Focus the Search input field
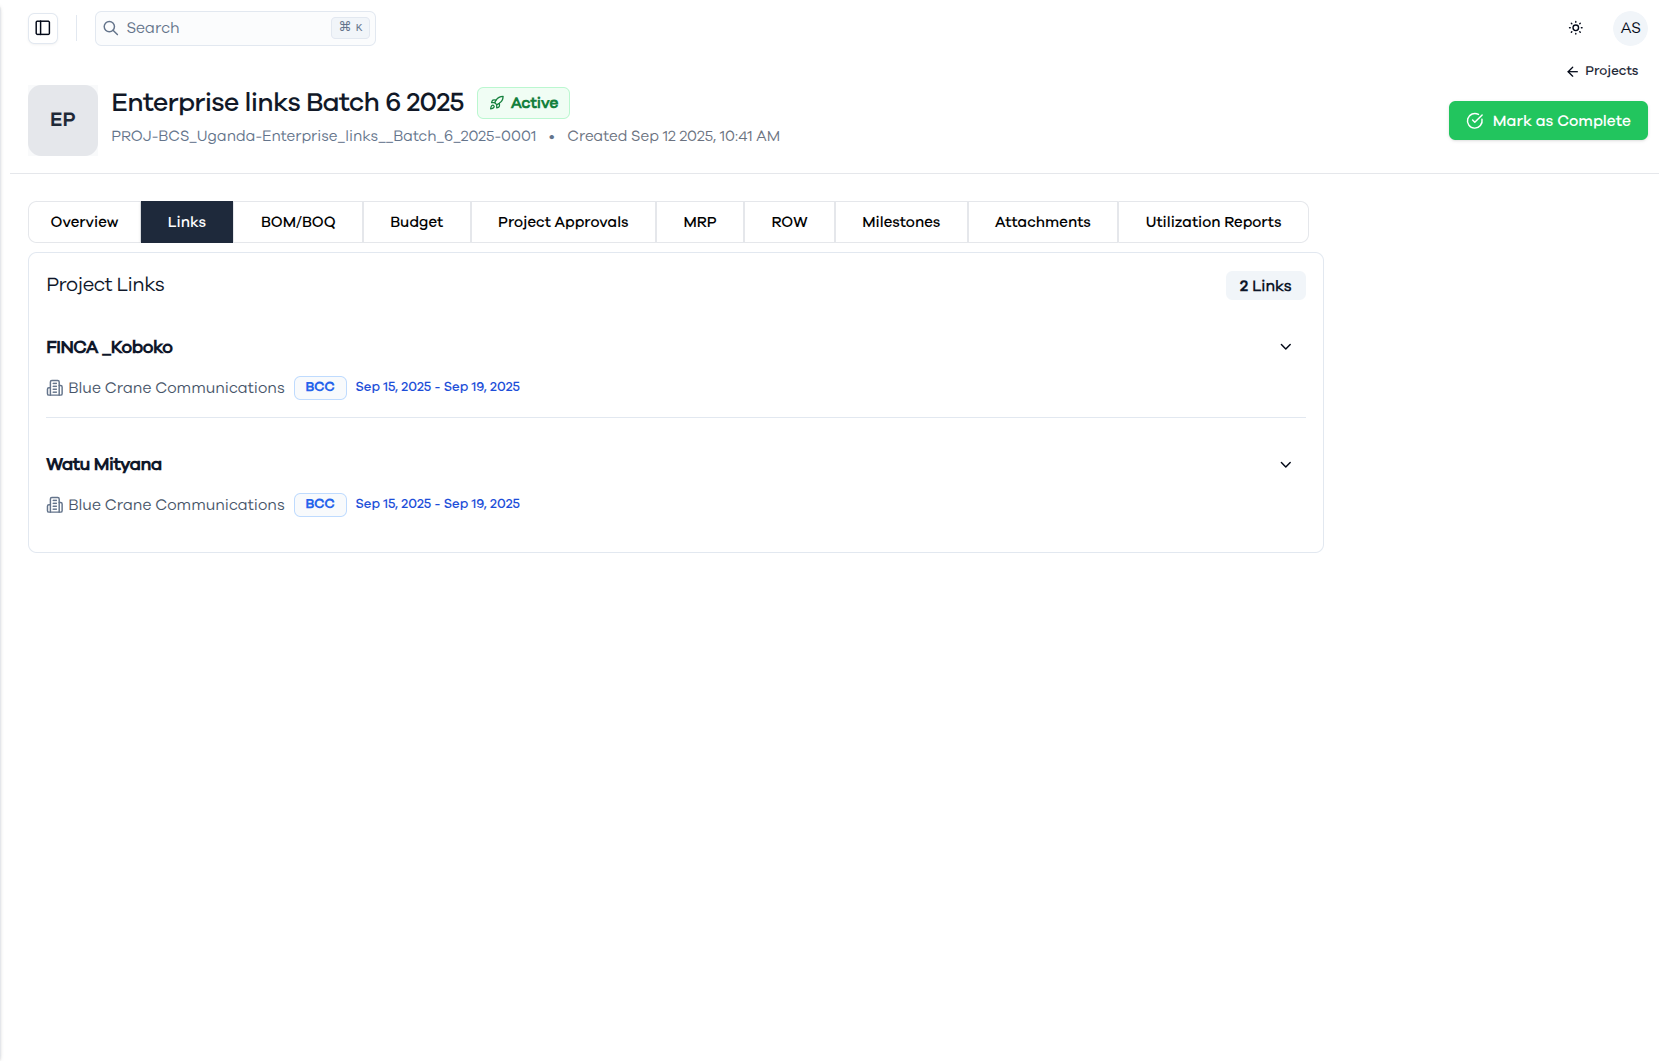Image resolution: width=1659 pixels, height=1061 pixels. pyautogui.click(x=235, y=28)
